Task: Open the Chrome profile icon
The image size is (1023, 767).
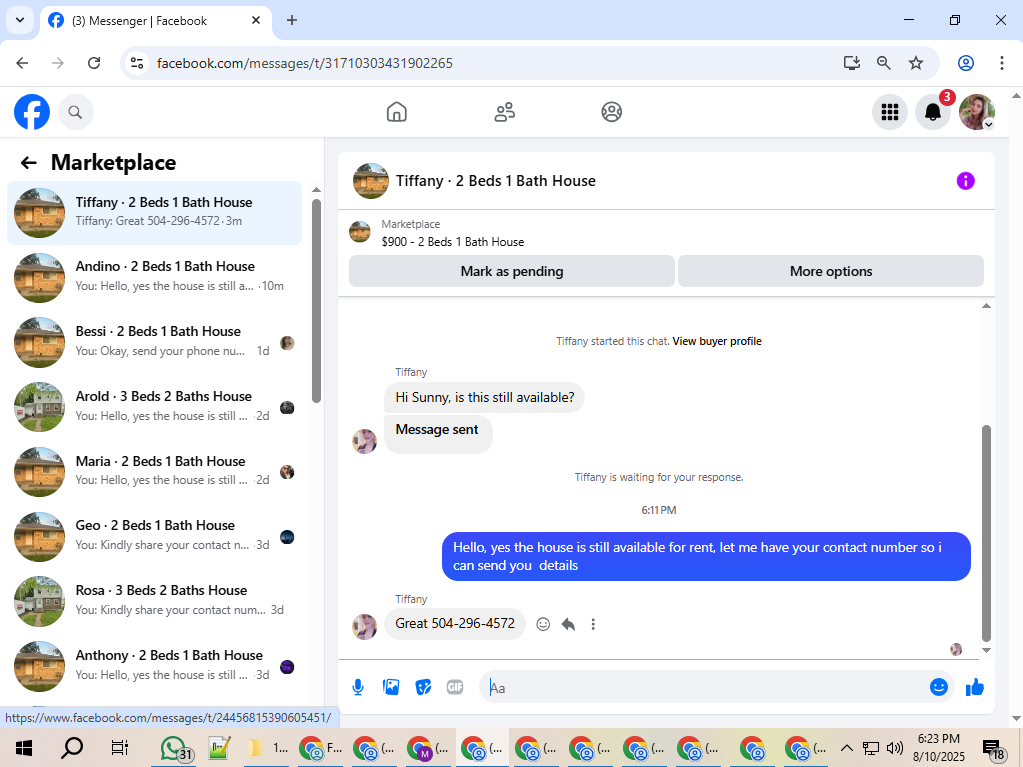Action: click(966, 63)
